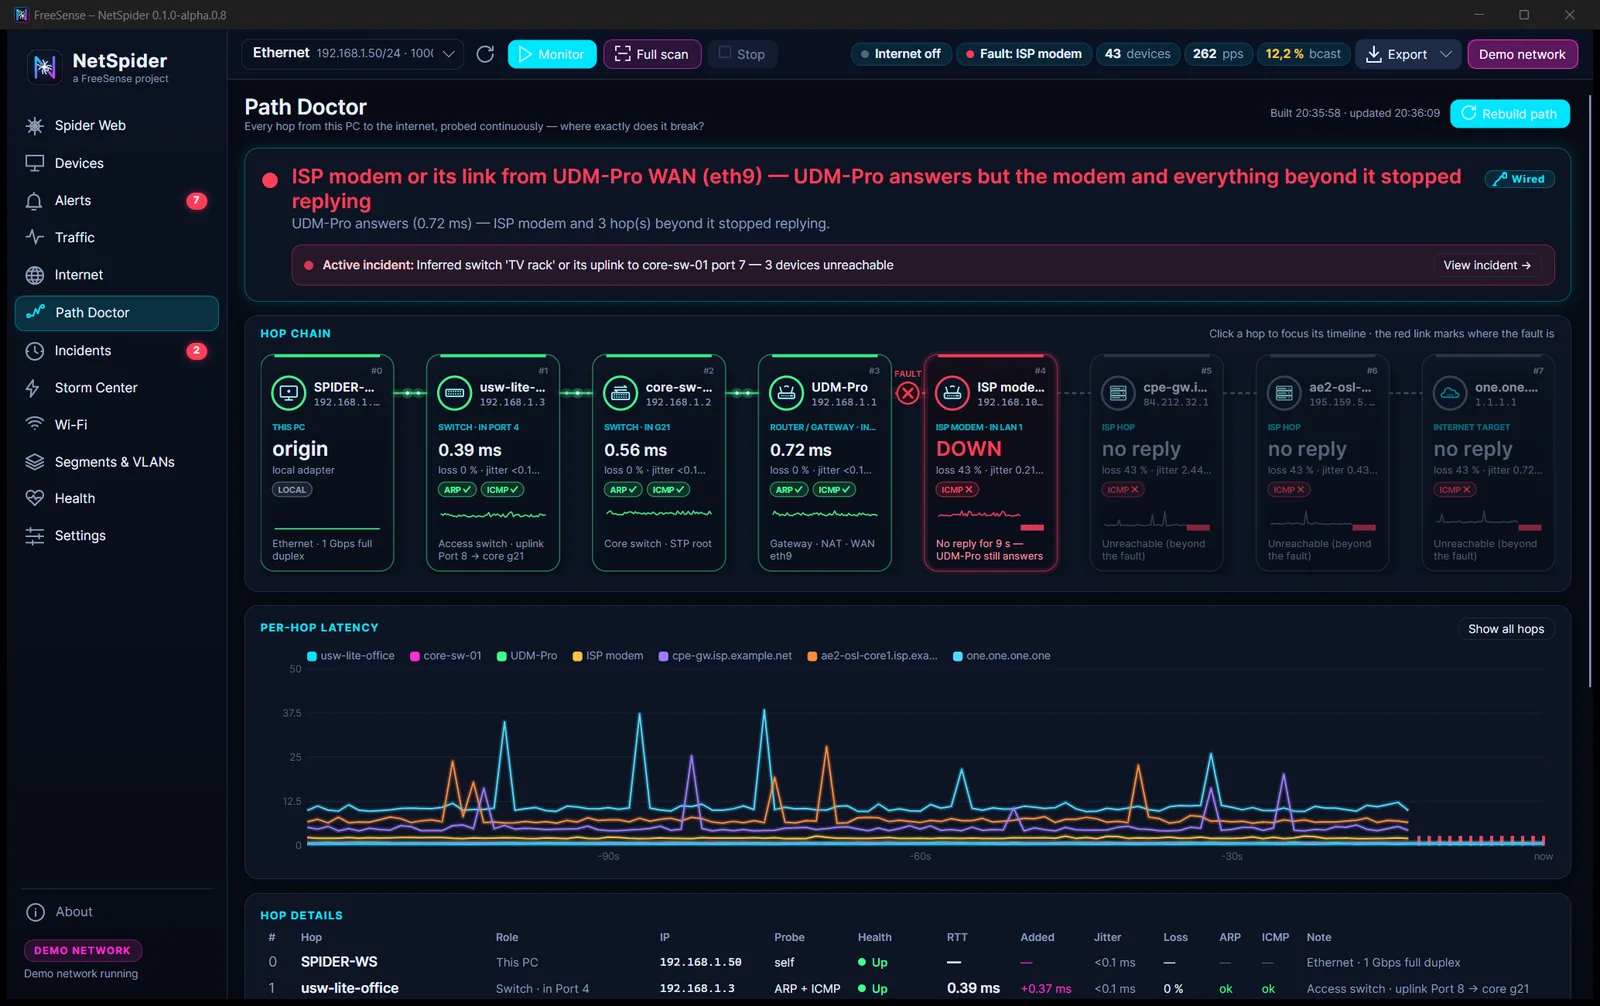Select the SPIDER origin PC hop icon
1600x1006 pixels.
(x=289, y=393)
